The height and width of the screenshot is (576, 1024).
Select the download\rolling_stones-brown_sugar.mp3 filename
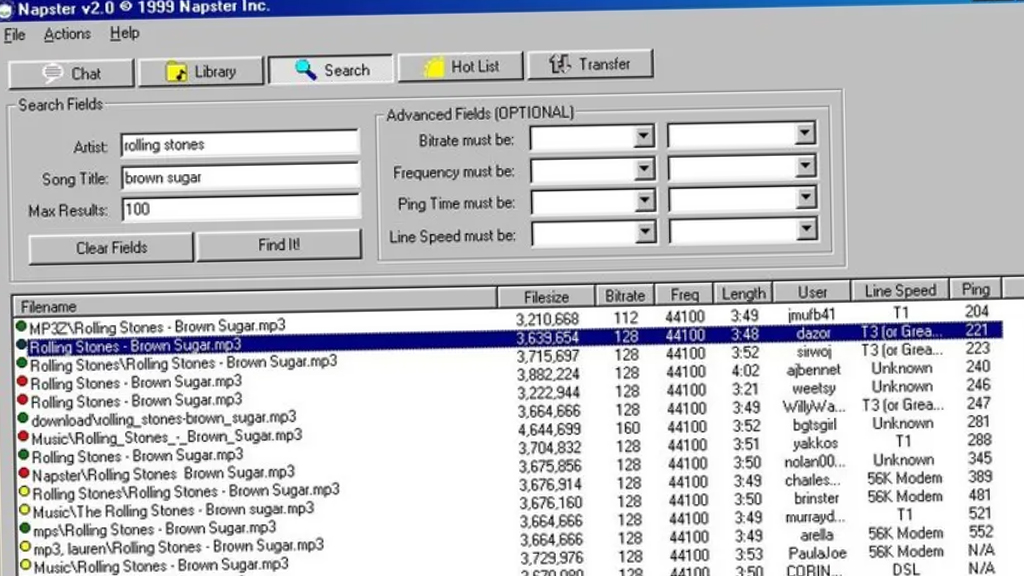click(164, 419)
